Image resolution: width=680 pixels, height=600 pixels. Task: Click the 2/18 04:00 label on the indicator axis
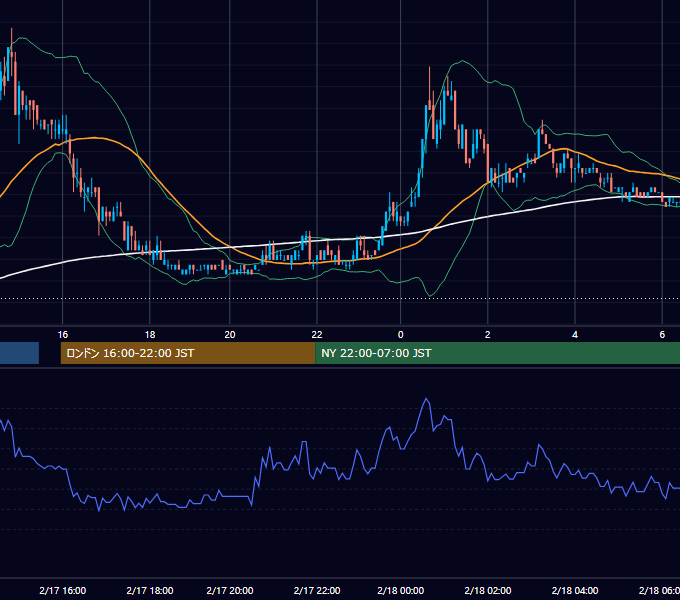(575, 590)
